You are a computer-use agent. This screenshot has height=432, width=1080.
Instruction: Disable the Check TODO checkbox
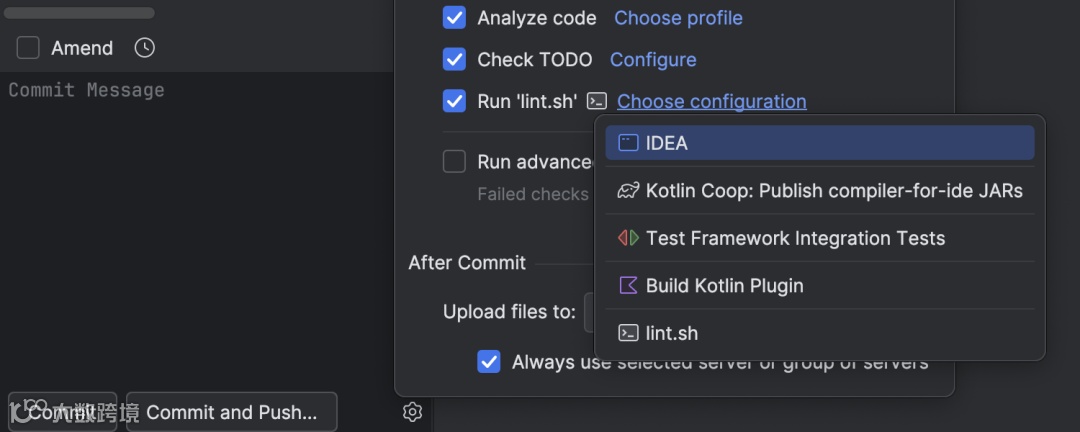tap(455, 60)
